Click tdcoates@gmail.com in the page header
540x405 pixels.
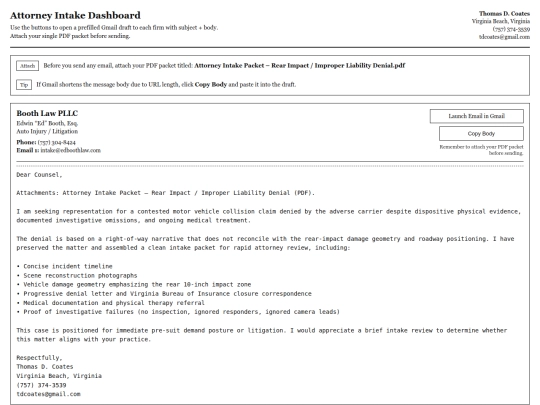[504, 37]
